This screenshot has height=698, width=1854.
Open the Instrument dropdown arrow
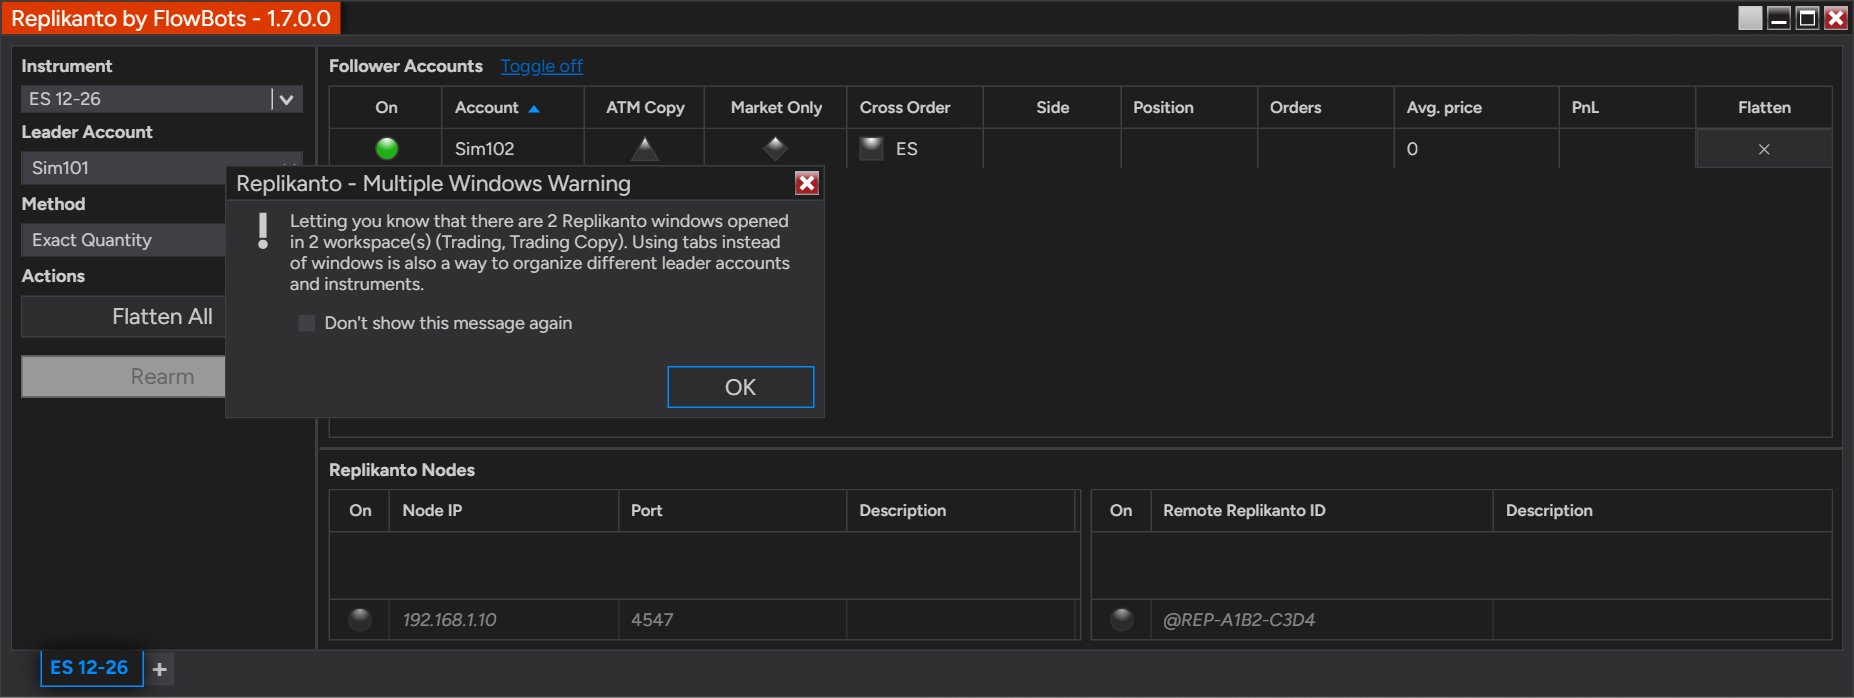pos(286,99)
